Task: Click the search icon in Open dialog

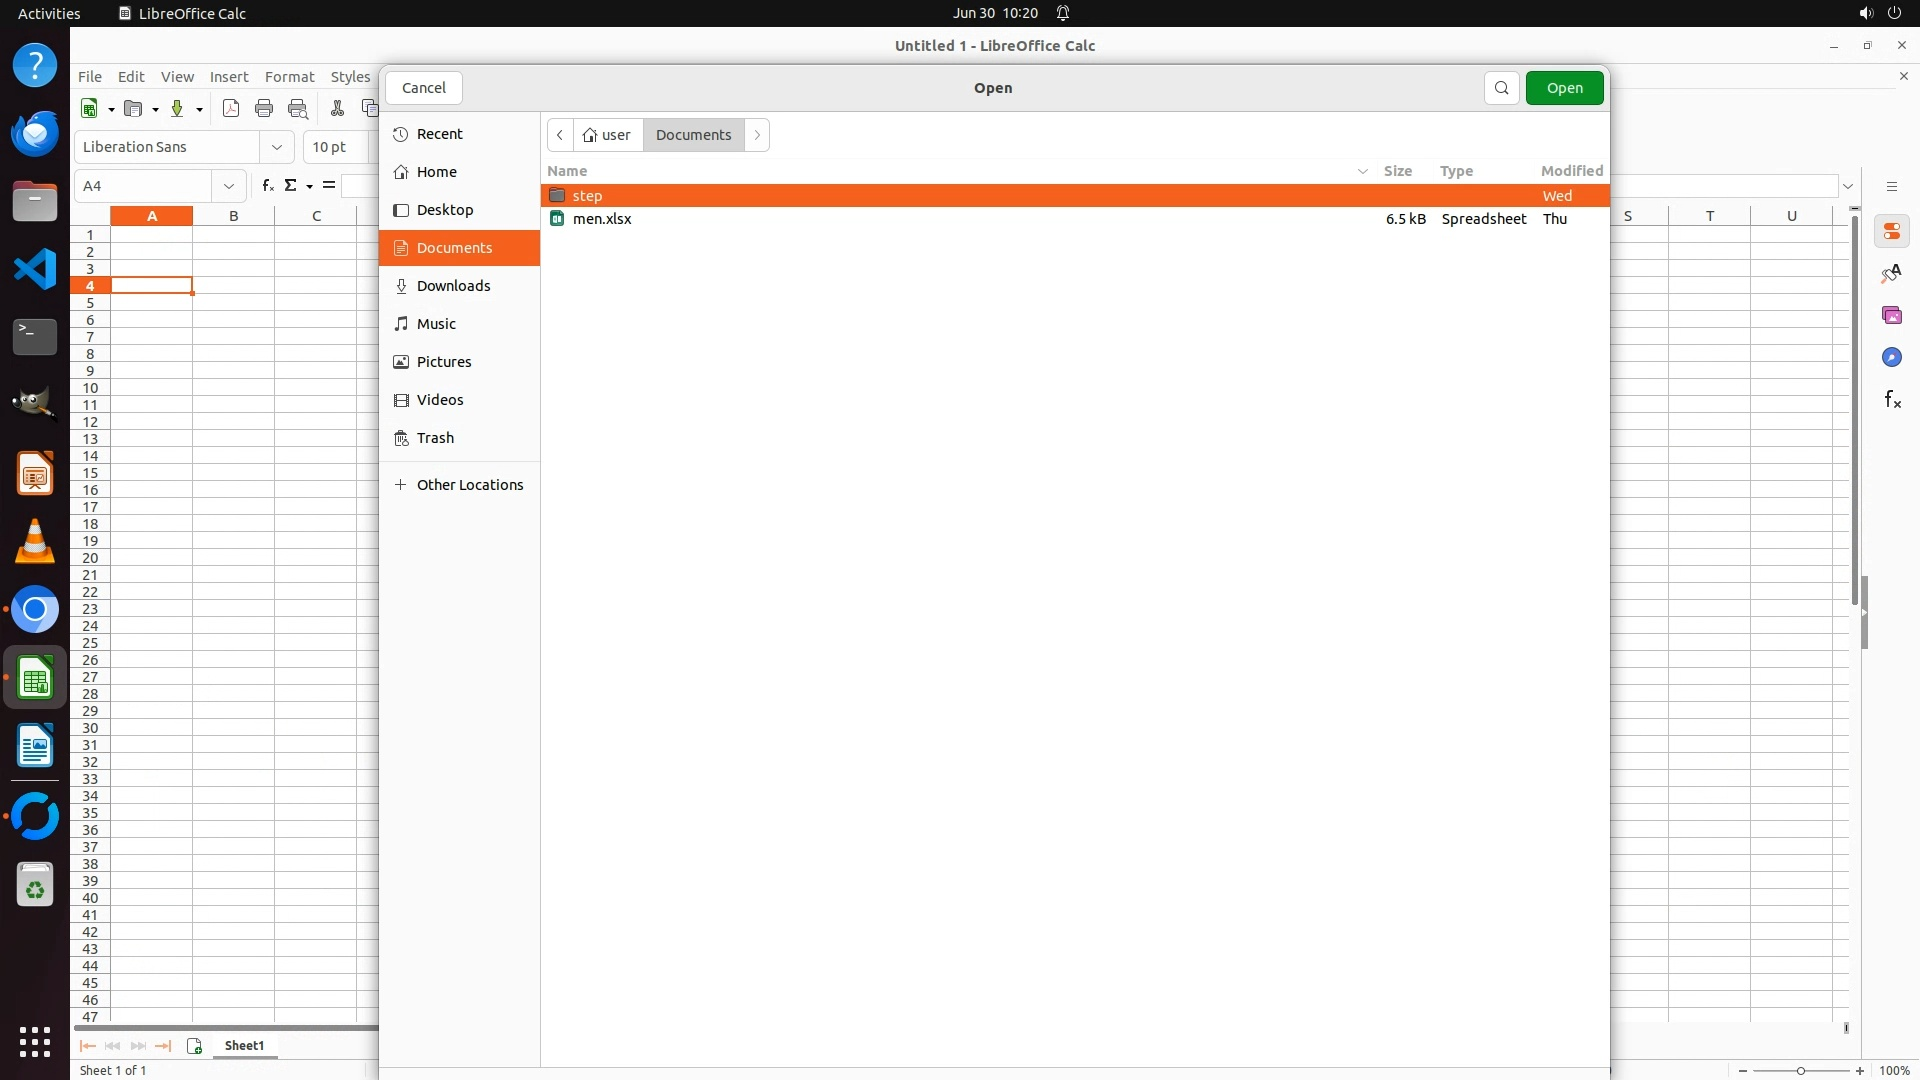Action: [1501, 88]
